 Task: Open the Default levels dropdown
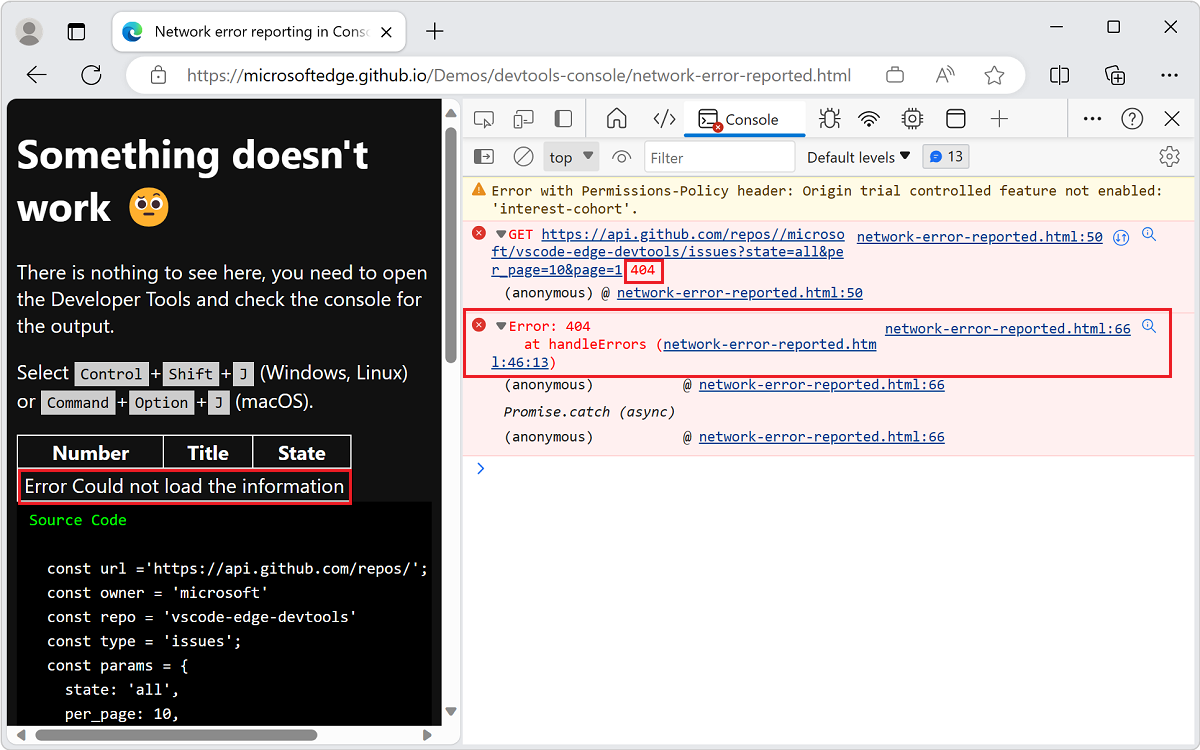[856, 156]
